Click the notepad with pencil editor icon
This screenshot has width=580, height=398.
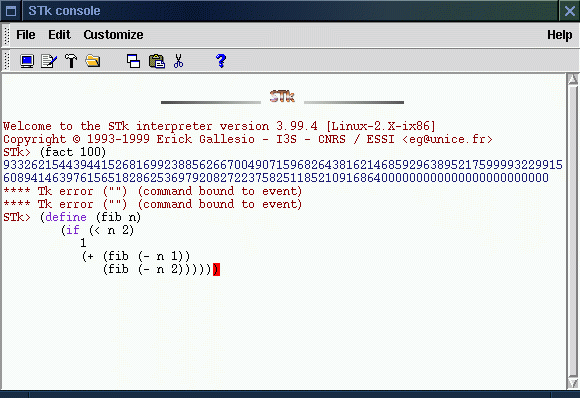click(x=49, y=61)
